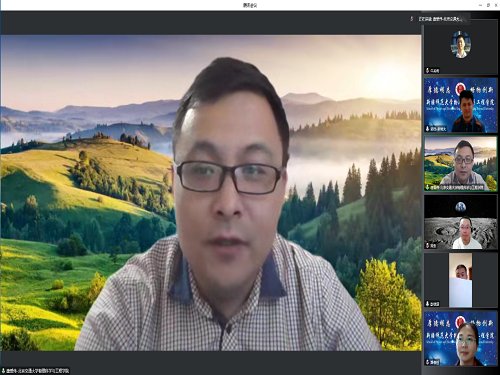Select the moon-surface background participant tile

[461, 222]
